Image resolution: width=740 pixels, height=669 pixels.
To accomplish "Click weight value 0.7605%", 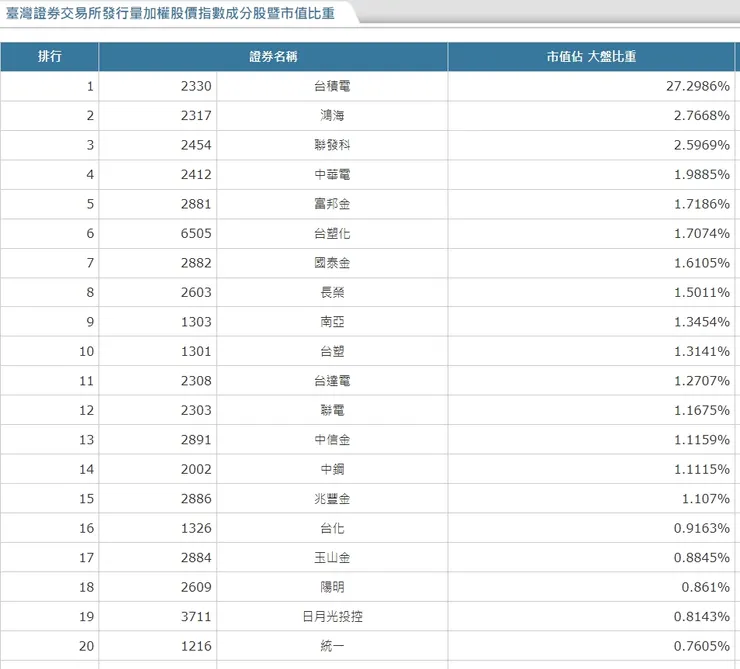I will click(701, 646).
